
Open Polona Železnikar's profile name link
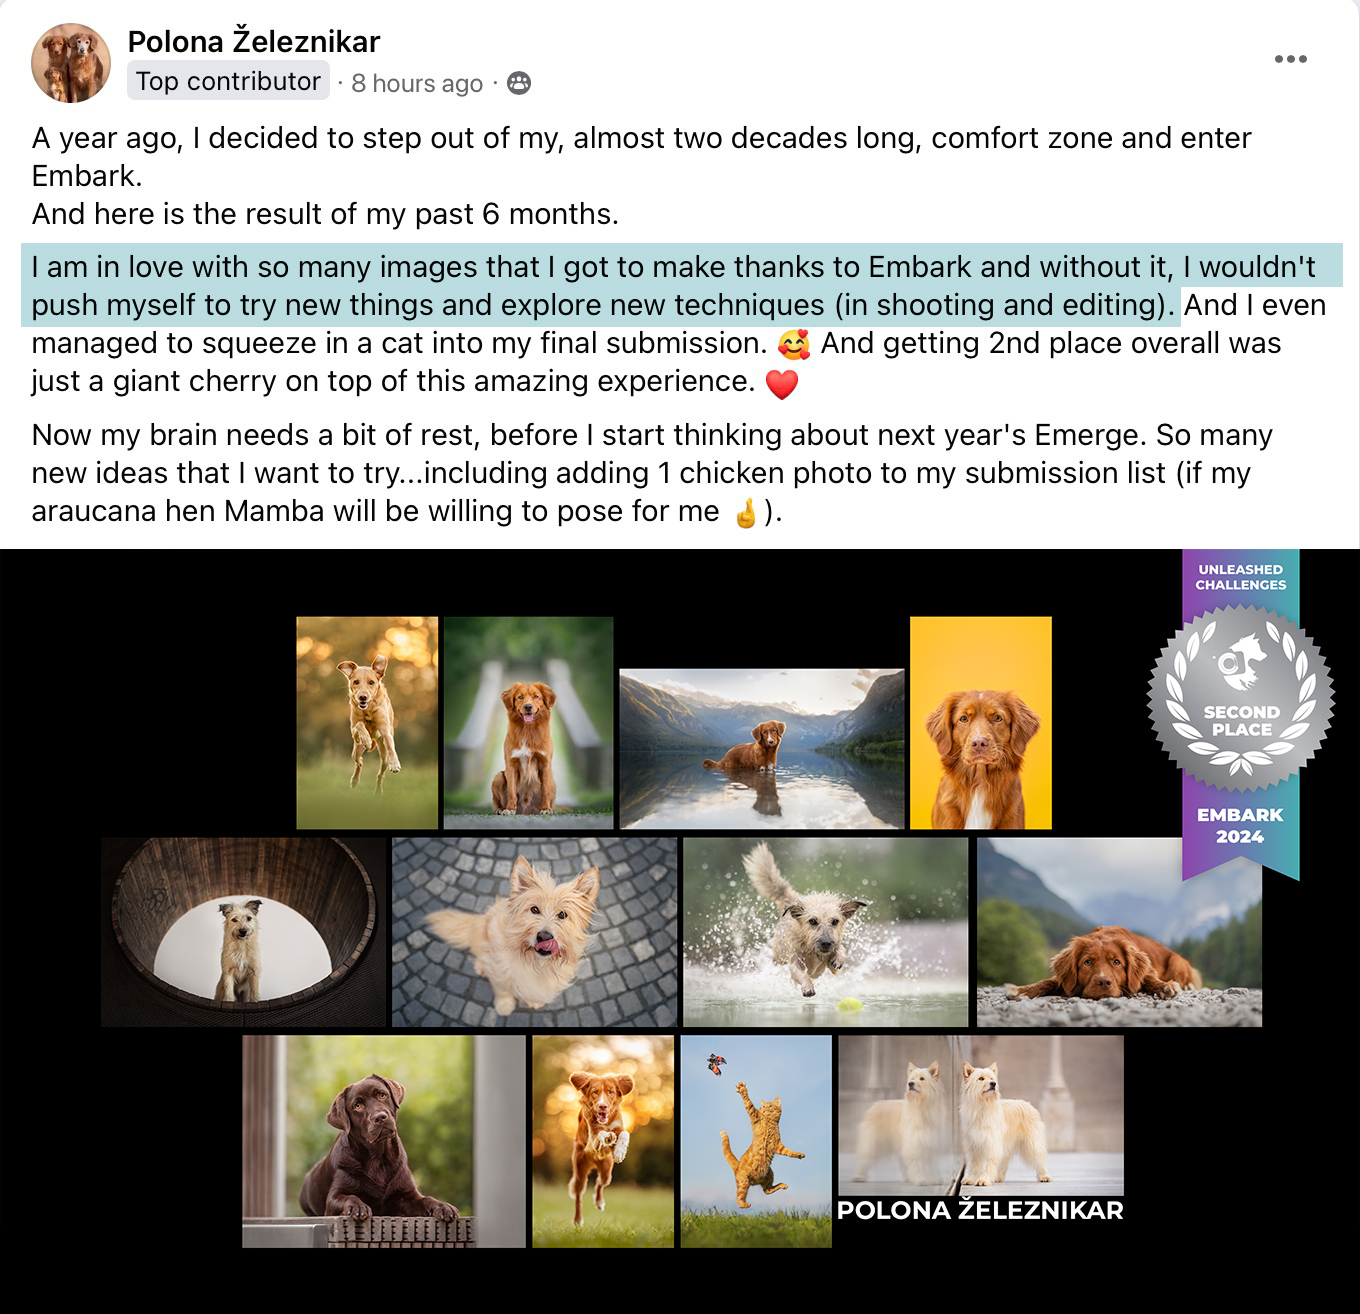point(254,41)
